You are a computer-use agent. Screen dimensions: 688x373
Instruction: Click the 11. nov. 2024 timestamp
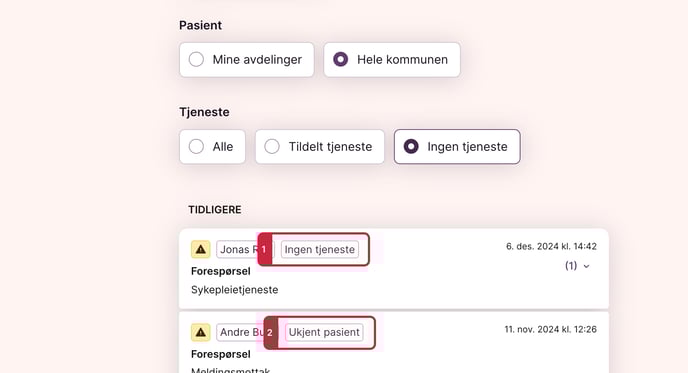pyautogui.click(x=551, y=329)
